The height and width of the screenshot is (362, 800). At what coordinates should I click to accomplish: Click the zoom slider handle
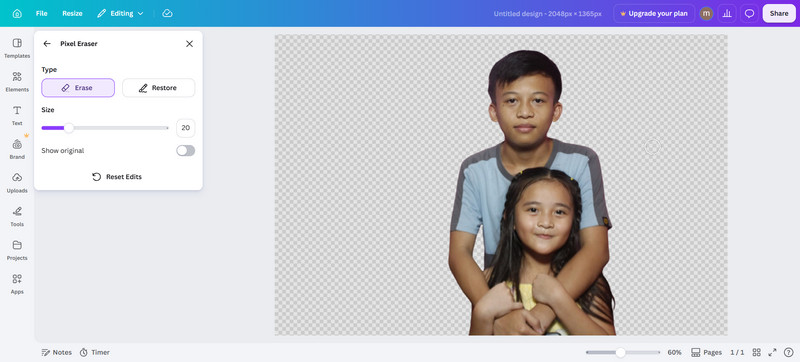[x=620, y=352]
